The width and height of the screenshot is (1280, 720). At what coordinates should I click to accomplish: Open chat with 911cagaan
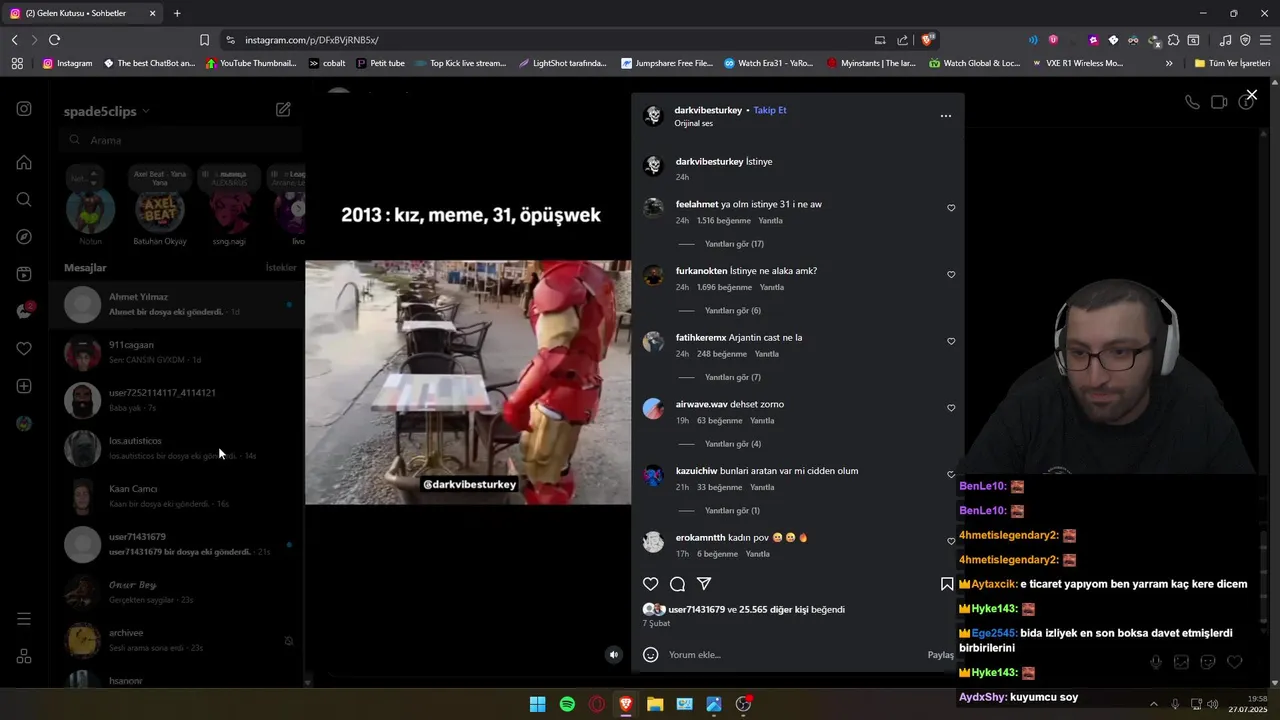click(x=177, y=352)
